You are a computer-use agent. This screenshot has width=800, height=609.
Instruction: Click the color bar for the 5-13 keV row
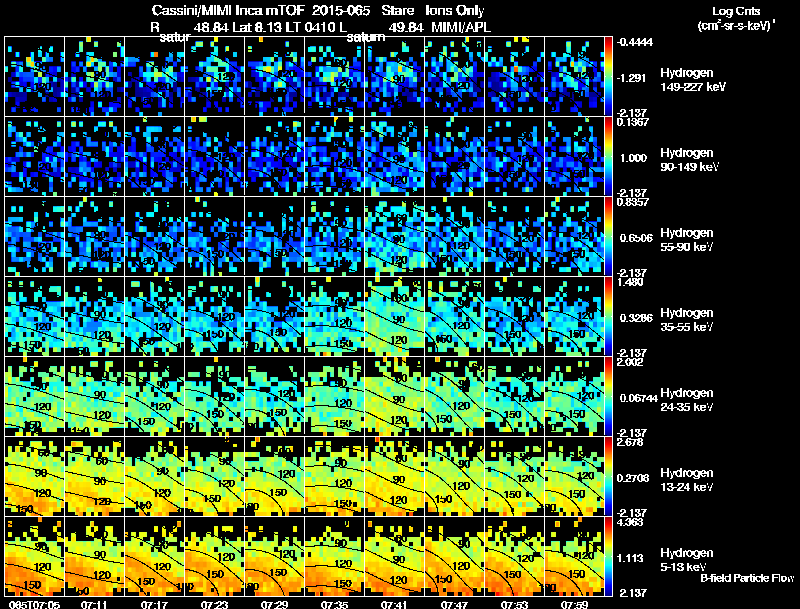coord(608,557)
